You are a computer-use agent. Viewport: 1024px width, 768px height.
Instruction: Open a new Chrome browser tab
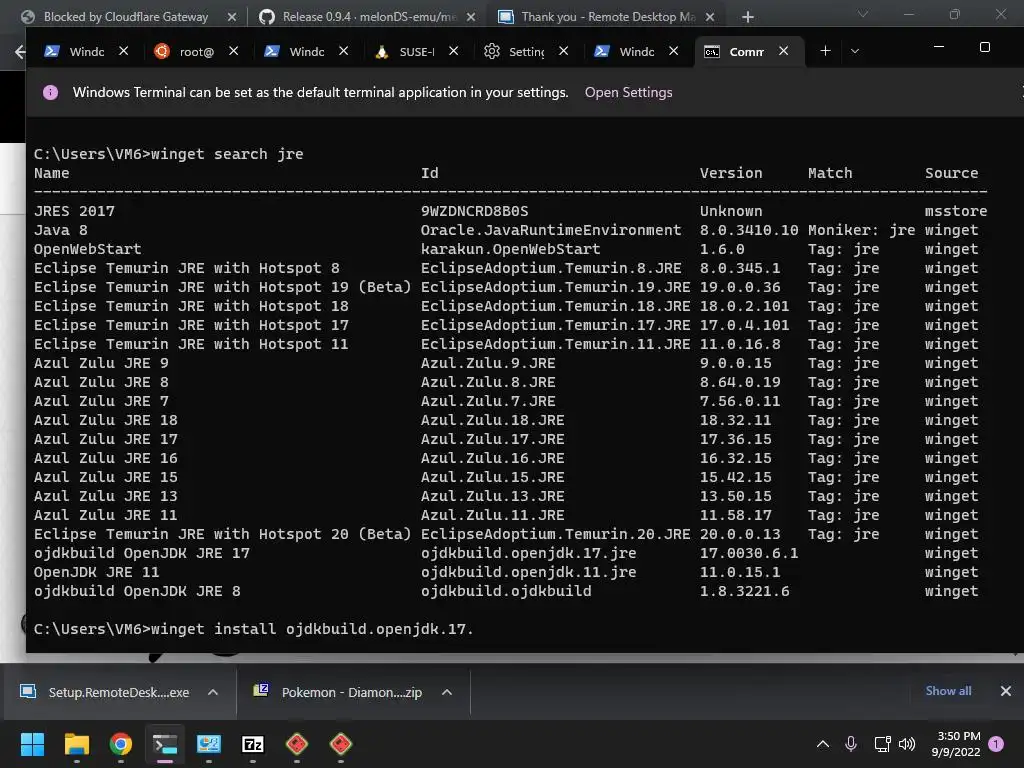pos(748,17)
